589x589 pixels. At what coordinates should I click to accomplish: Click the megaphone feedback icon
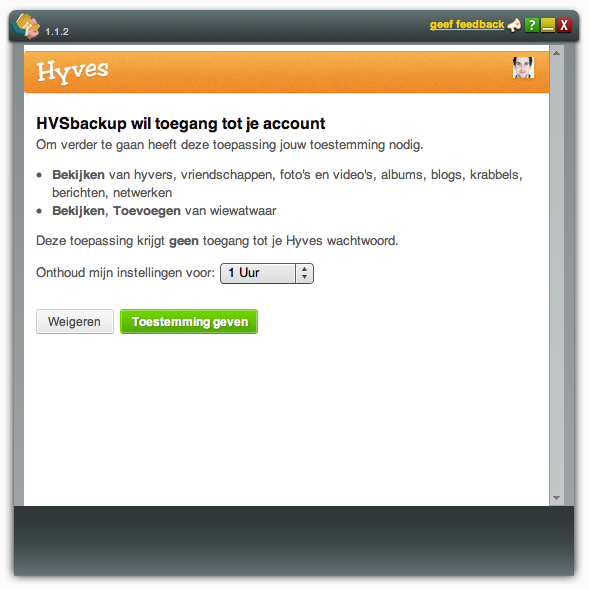tap(514, 25)
